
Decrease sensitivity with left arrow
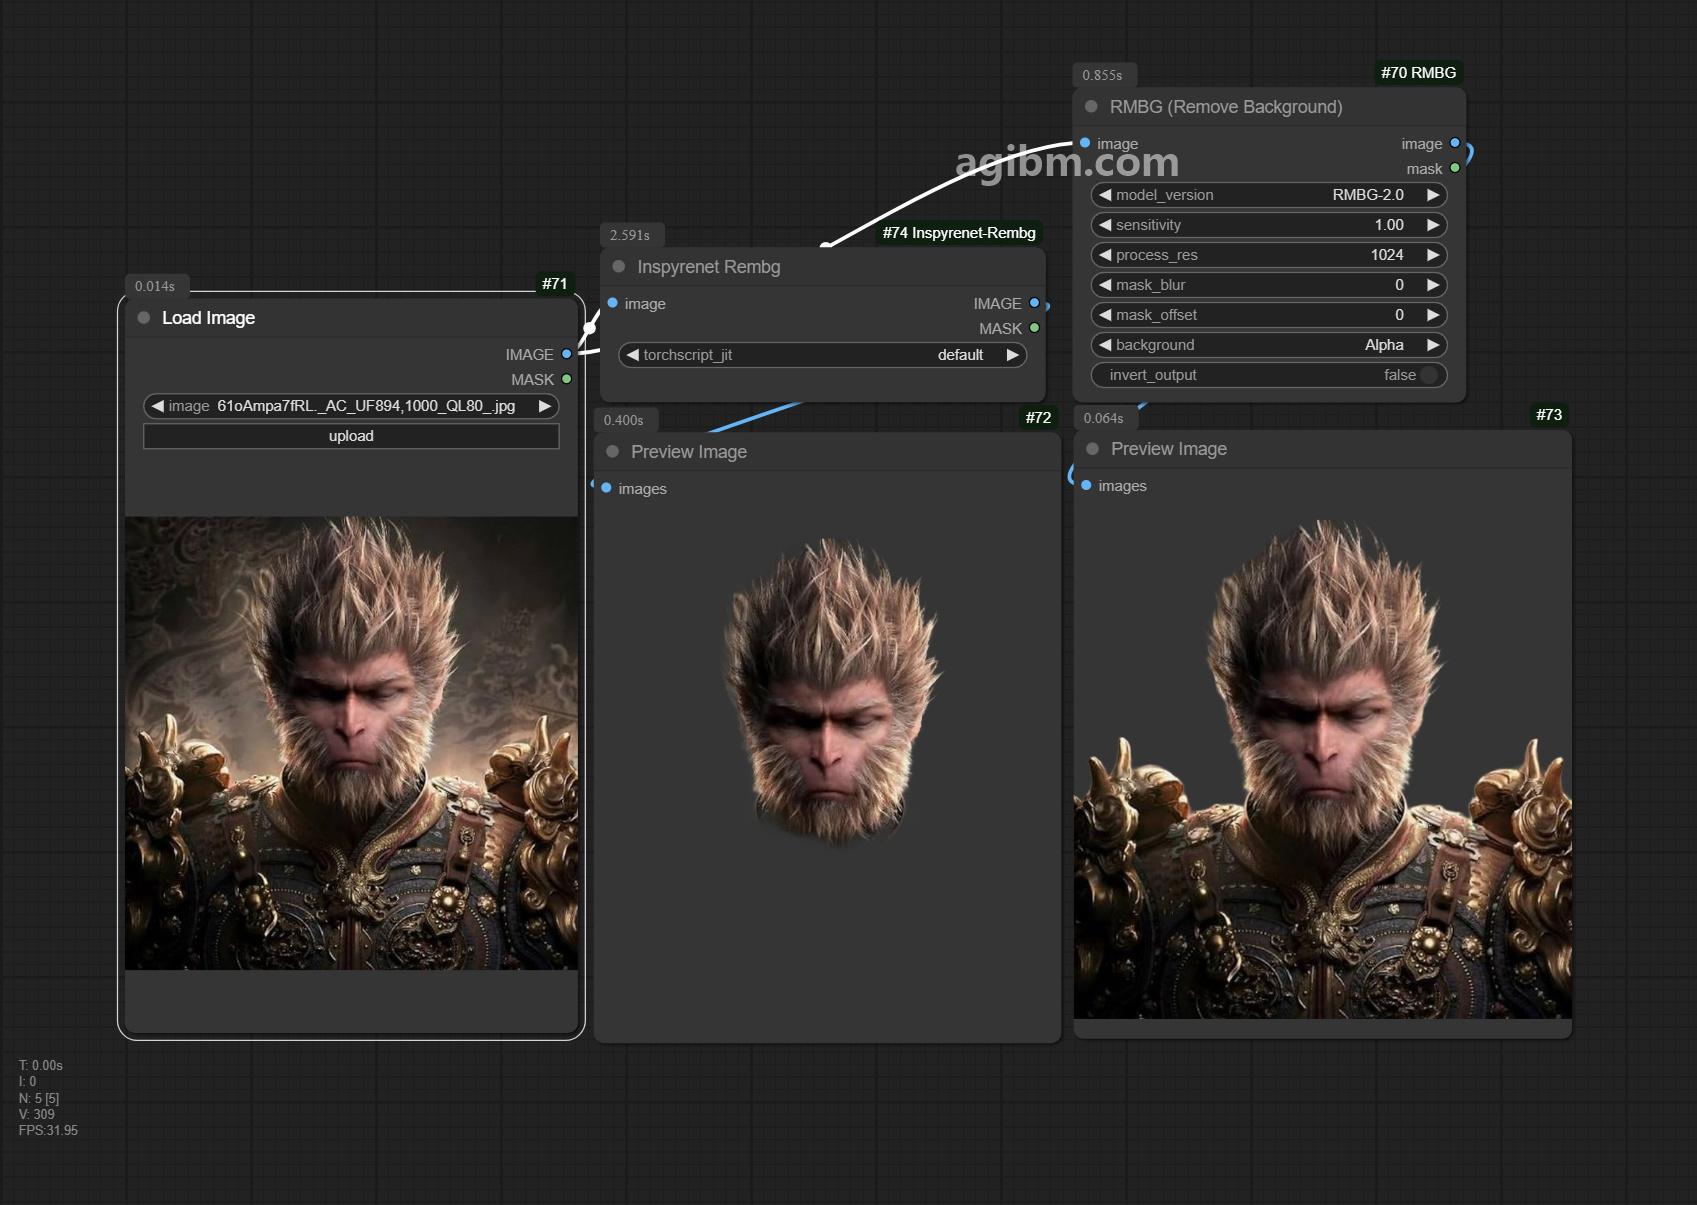[x=1105, y=225]
